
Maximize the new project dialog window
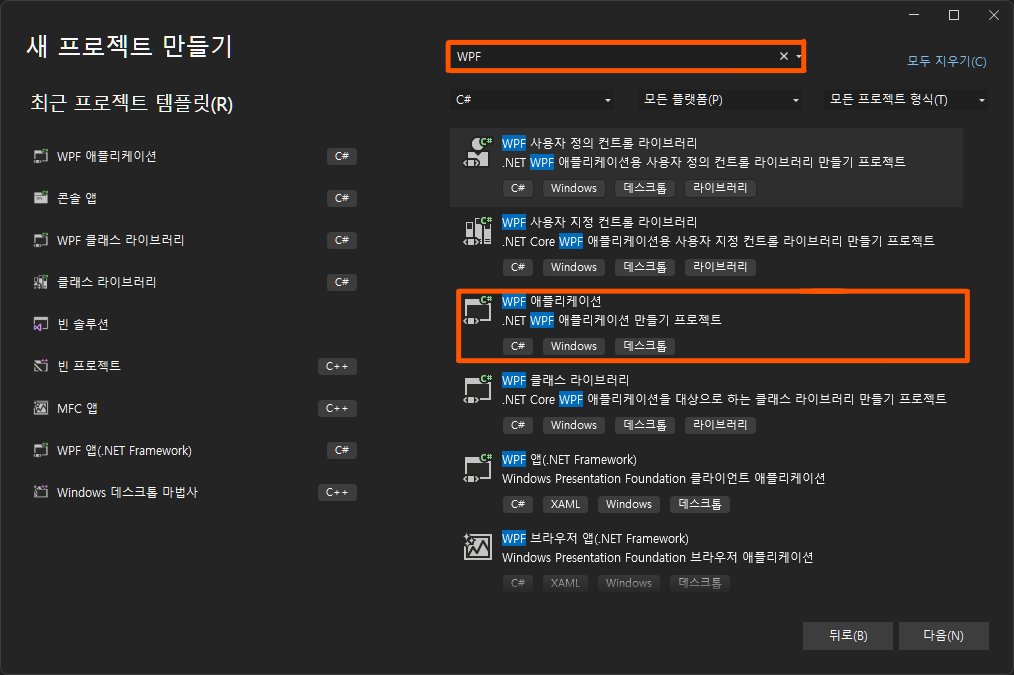[x=954, y=15]
